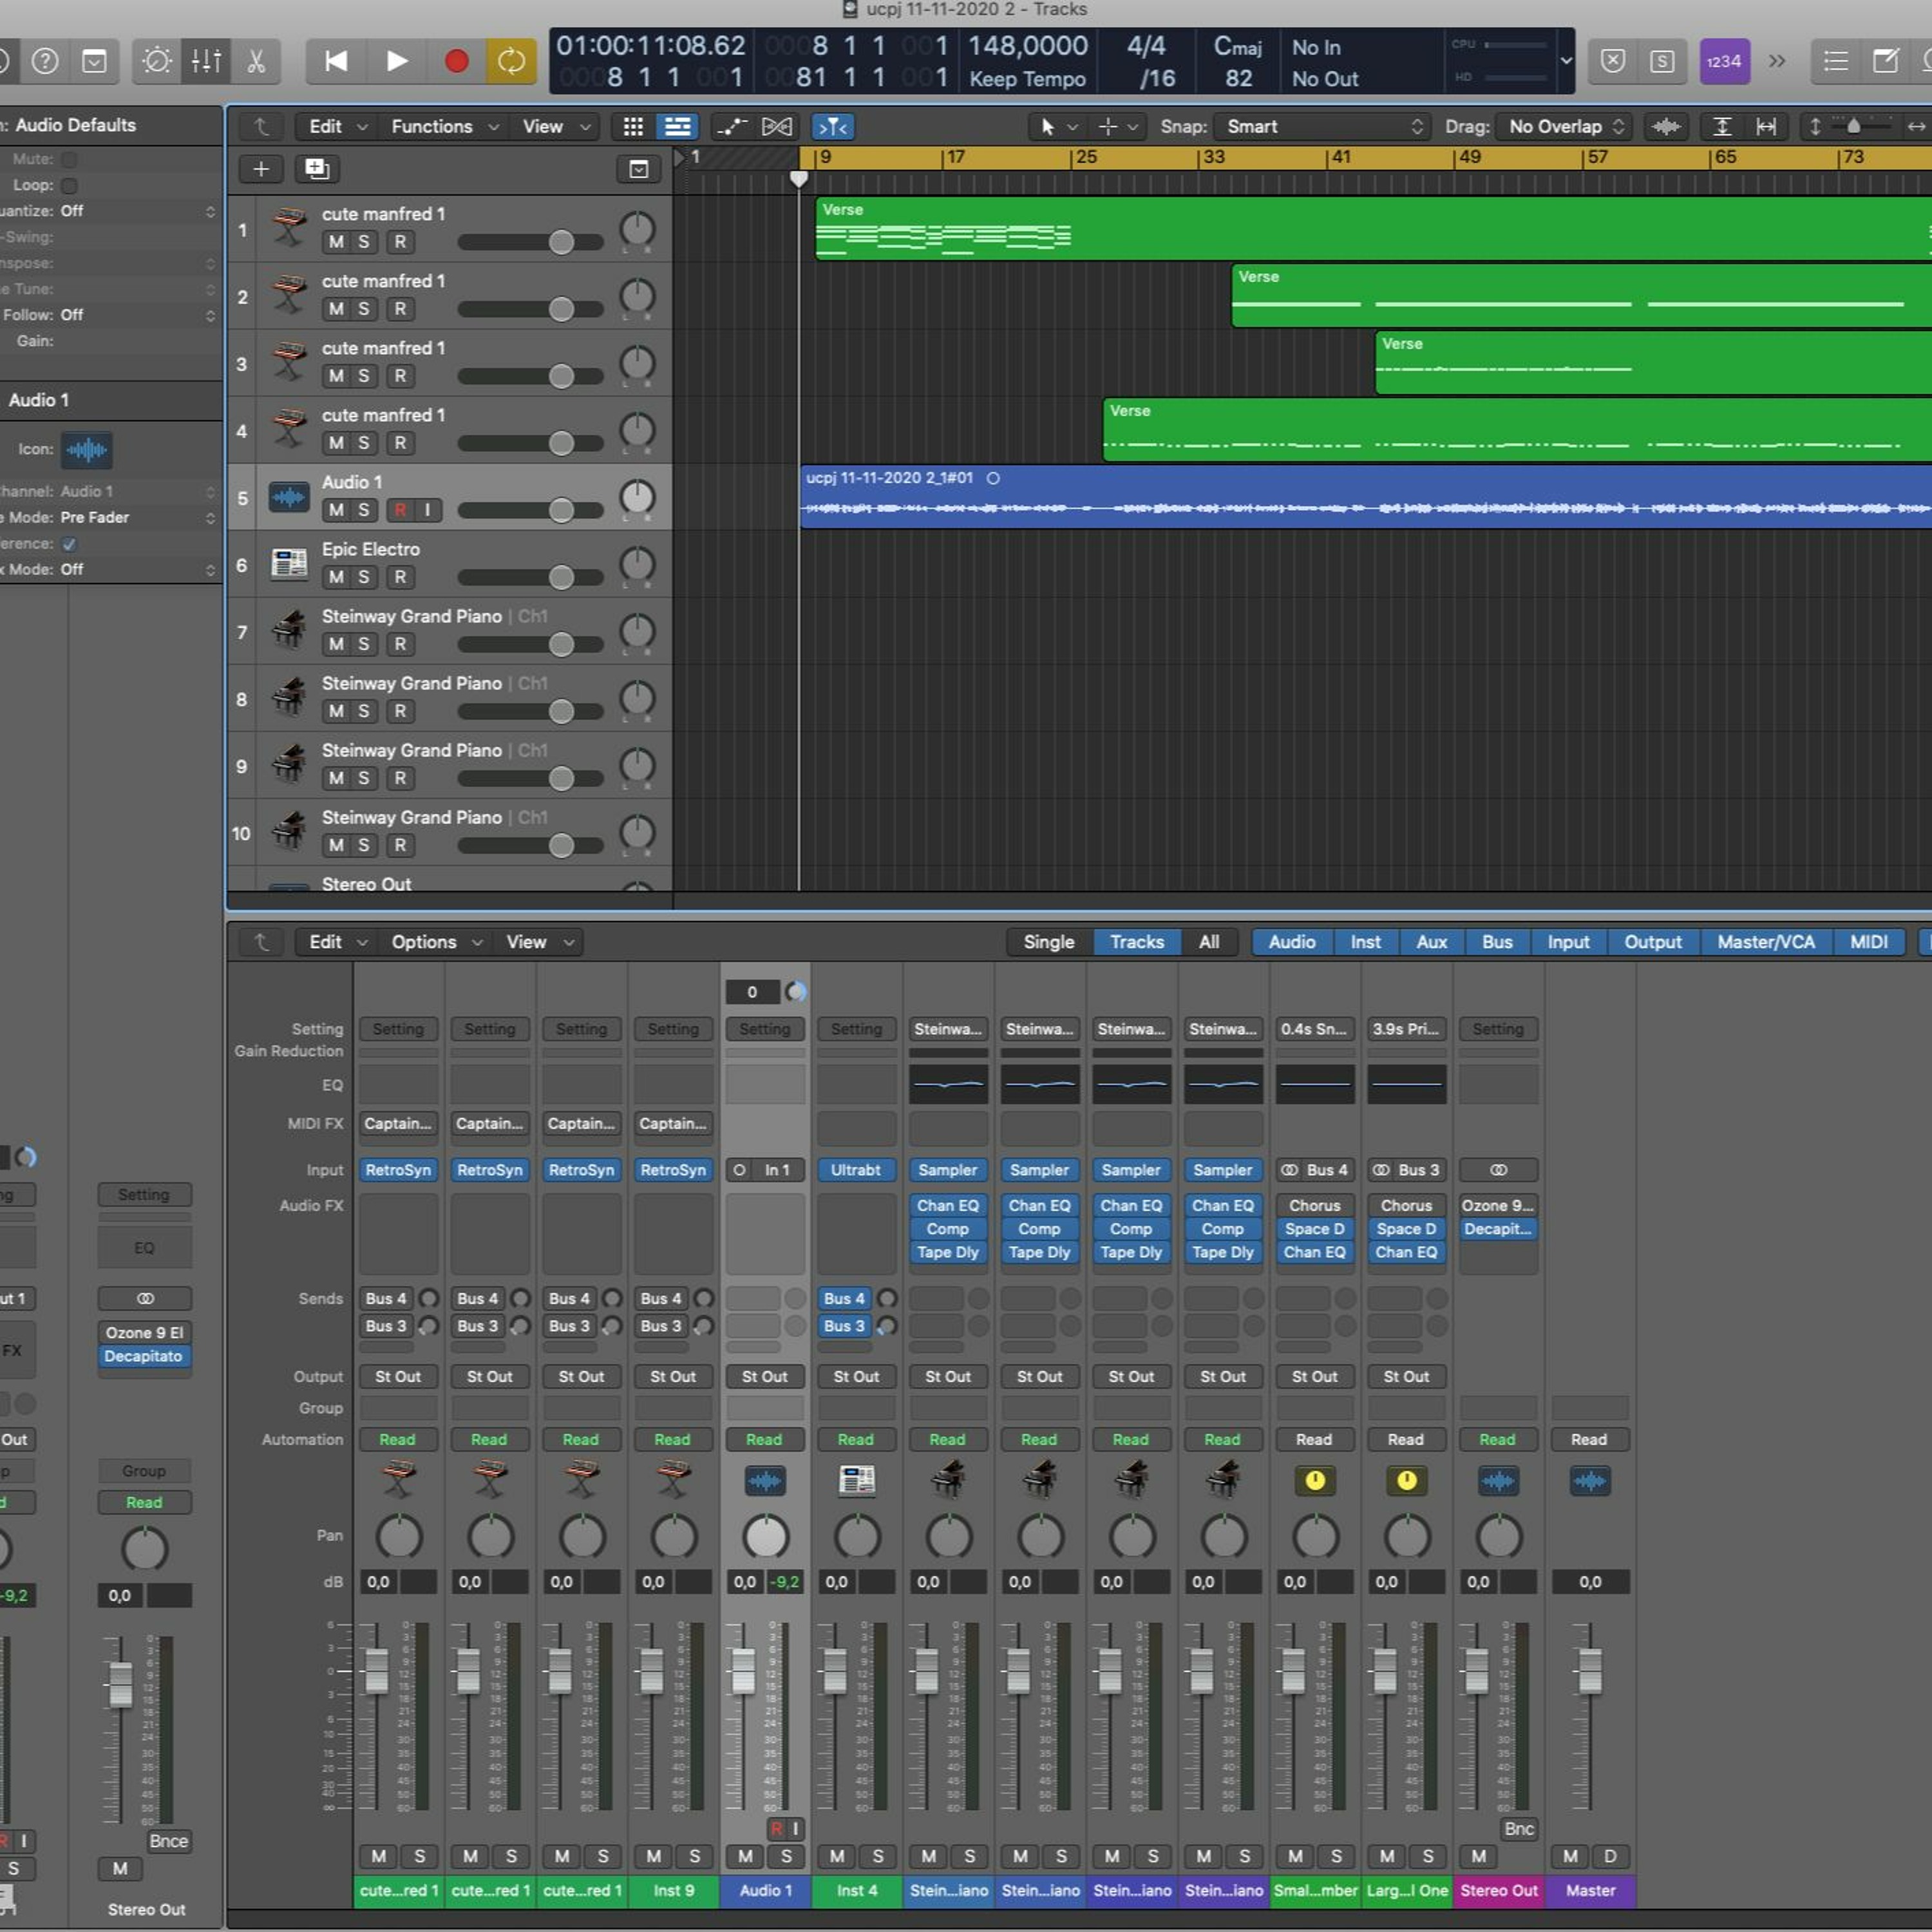
Task: Click bar 25 on the timeline ruler
Action: click(x=1085, y=157)
